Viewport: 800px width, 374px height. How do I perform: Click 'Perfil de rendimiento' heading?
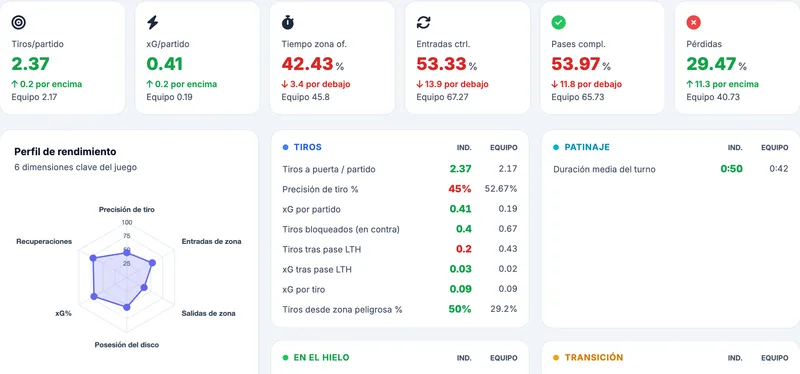[x=65, y=152]
